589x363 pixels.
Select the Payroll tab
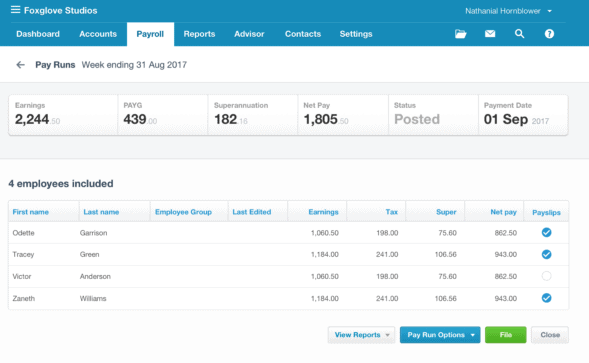pos(150,34)
